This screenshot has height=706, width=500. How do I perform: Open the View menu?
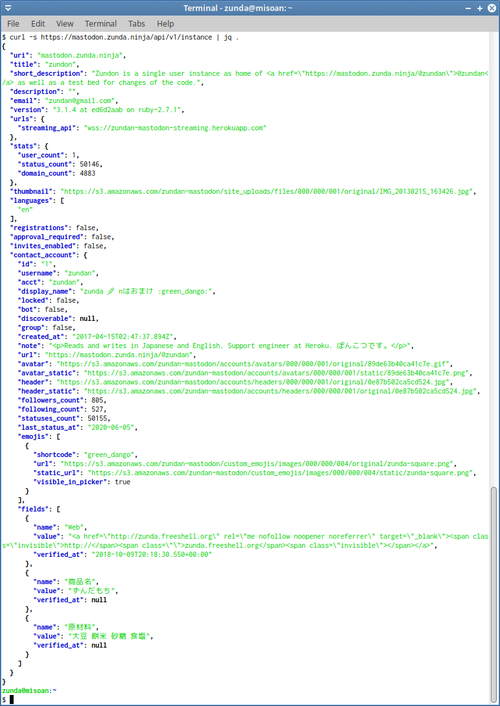click(x=64, y=24)
